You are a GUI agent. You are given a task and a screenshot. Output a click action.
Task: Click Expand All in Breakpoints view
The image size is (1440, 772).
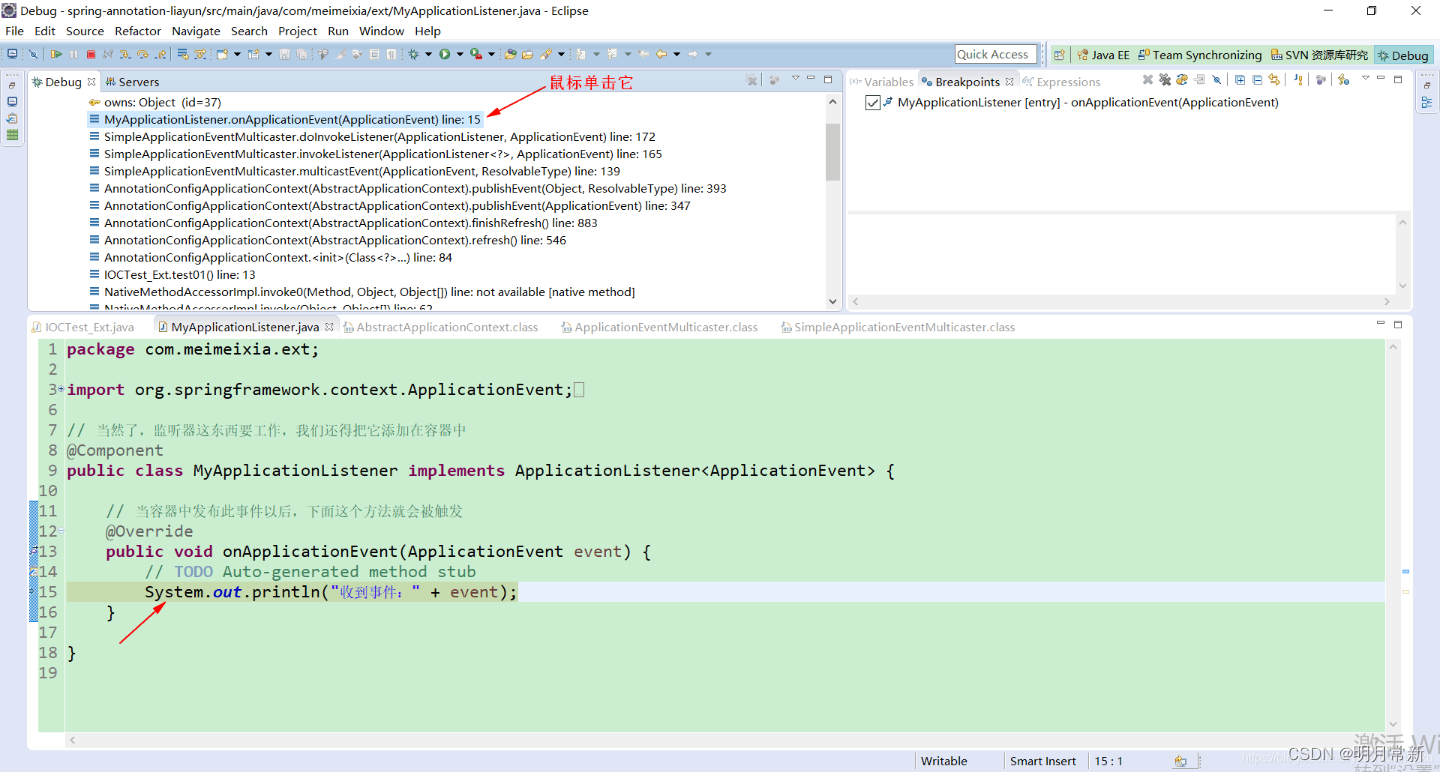pos(1240,80)
